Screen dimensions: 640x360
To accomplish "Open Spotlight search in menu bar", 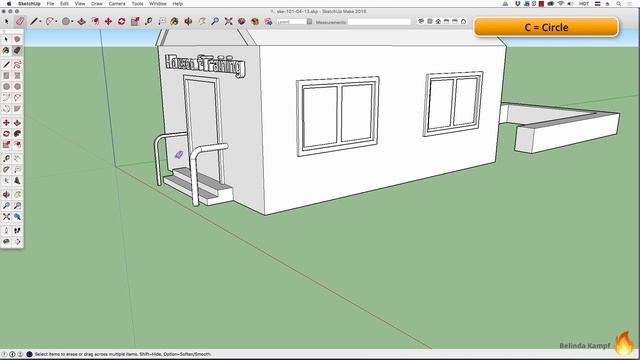I will (x=619, y=4).
